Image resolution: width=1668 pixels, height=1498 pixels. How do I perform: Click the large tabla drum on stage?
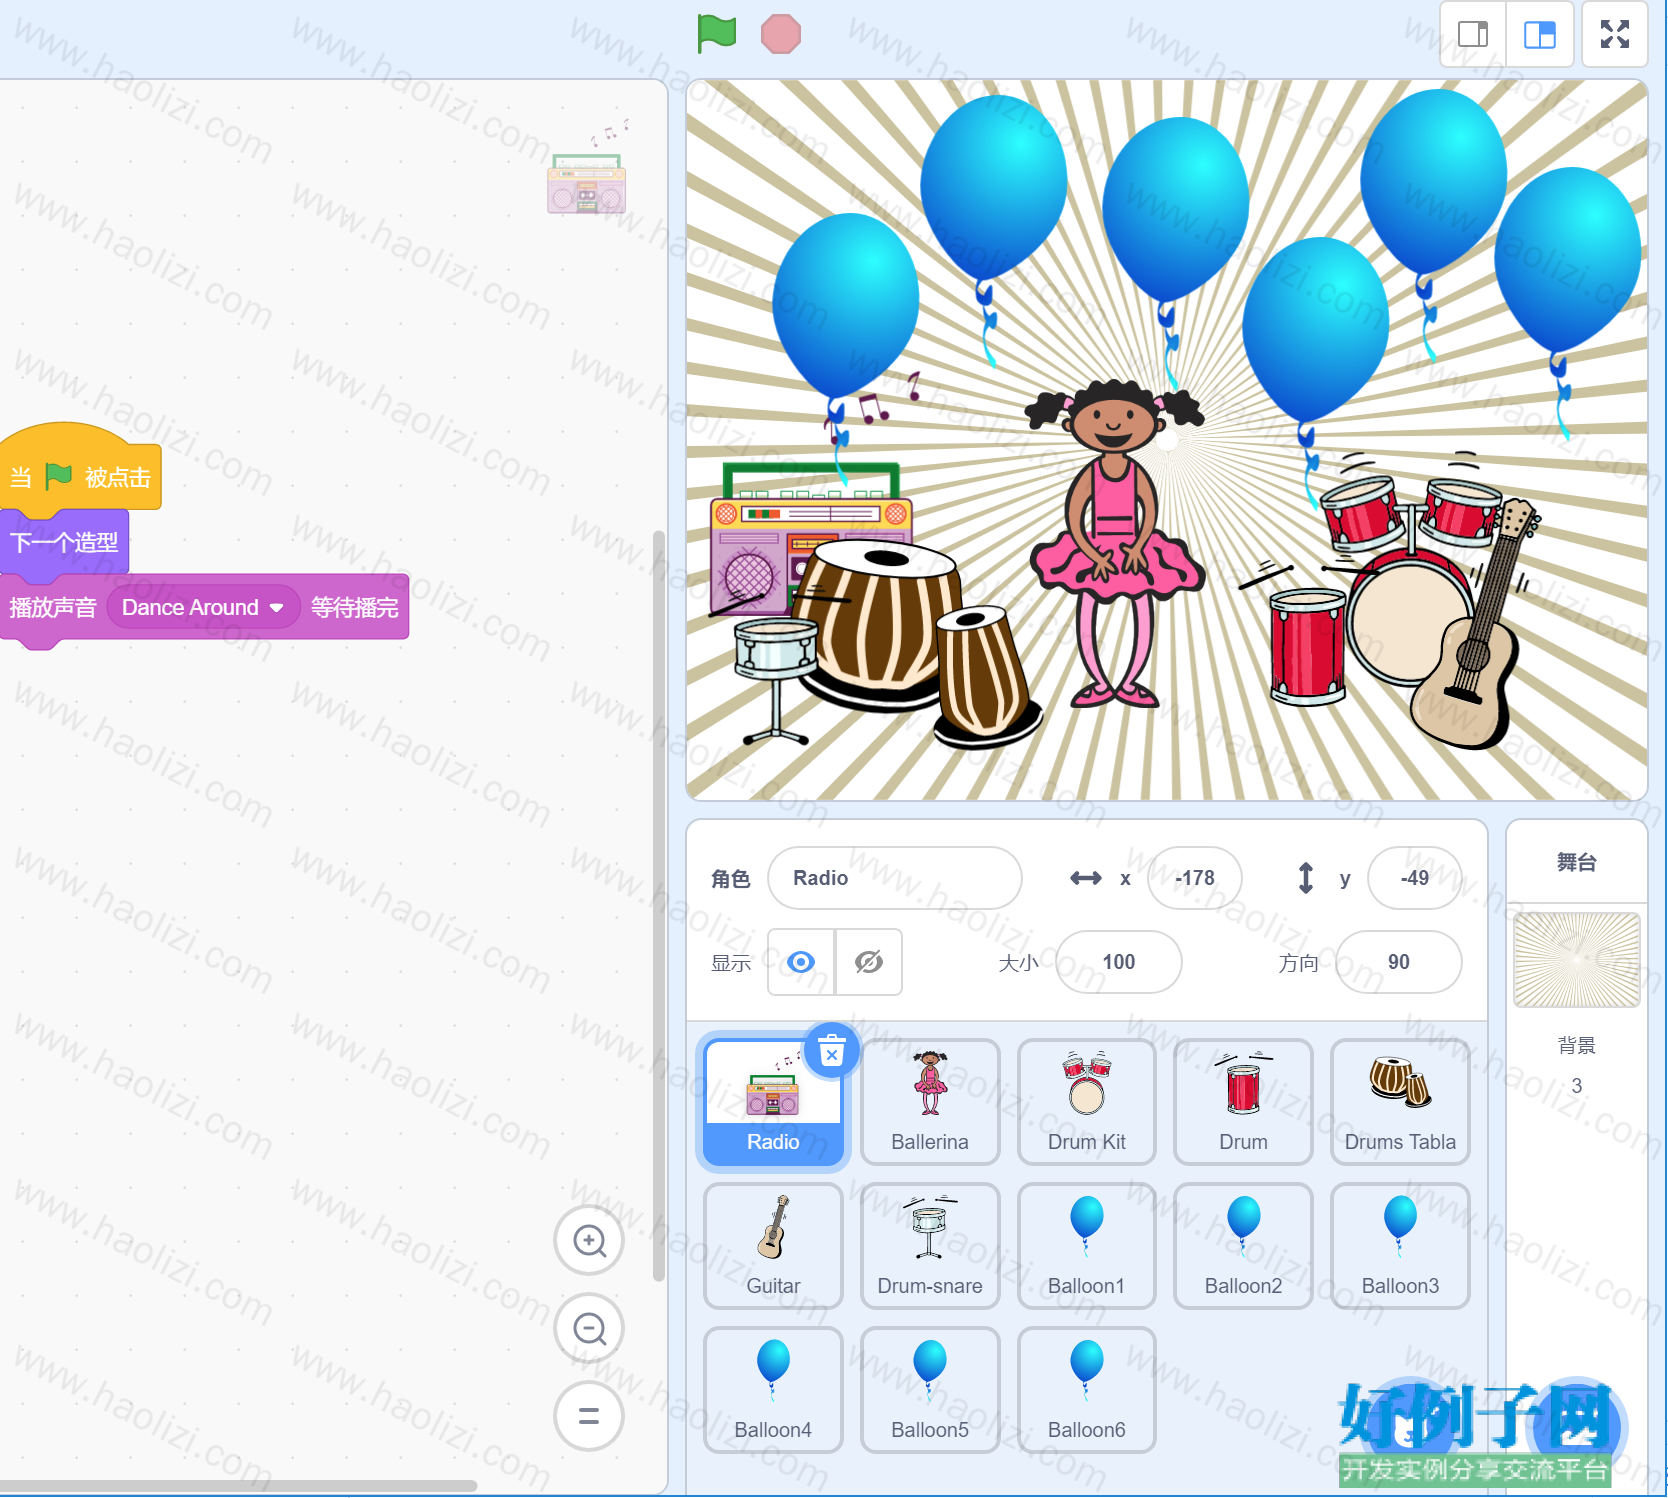(x=880, y=625)
